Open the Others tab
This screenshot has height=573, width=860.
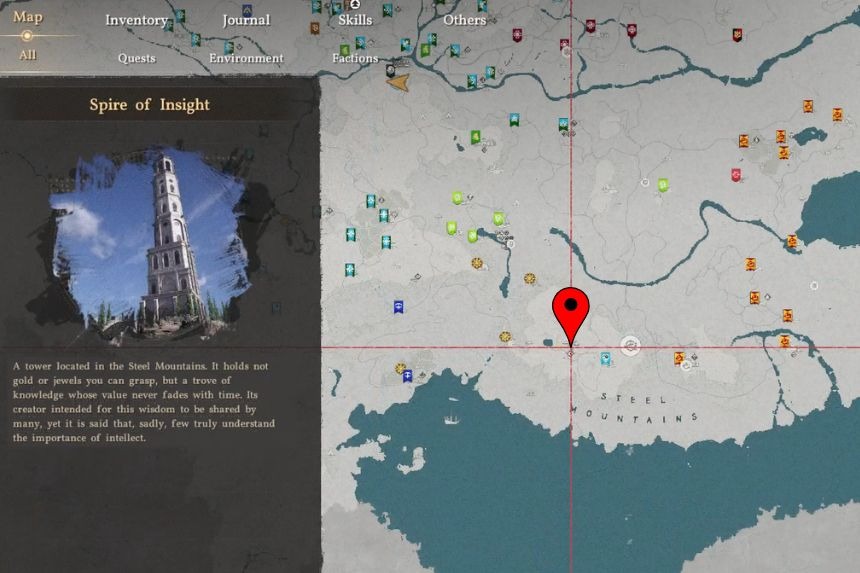(x=464, y=20)
